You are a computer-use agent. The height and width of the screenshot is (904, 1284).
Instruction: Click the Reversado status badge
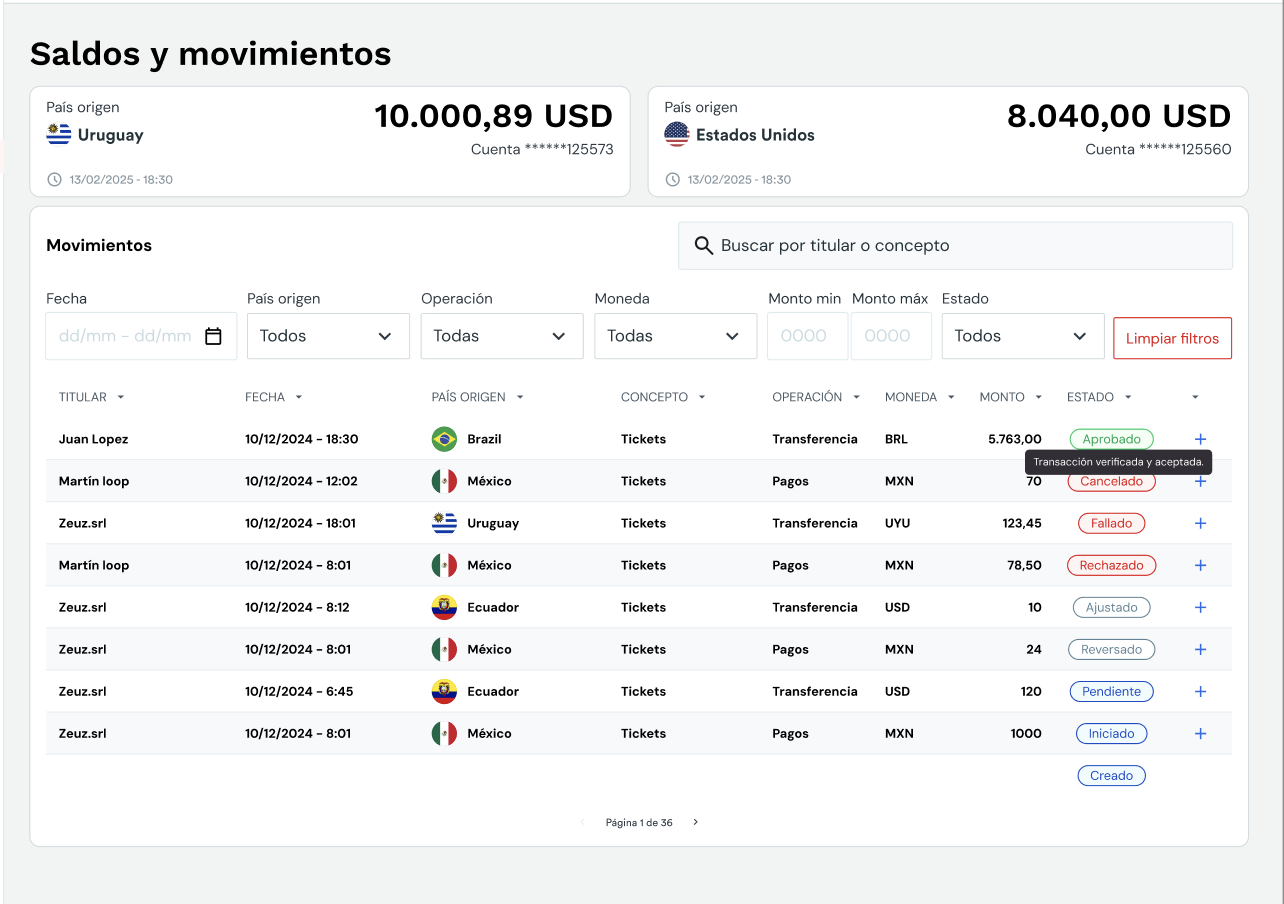(1111, 649)
